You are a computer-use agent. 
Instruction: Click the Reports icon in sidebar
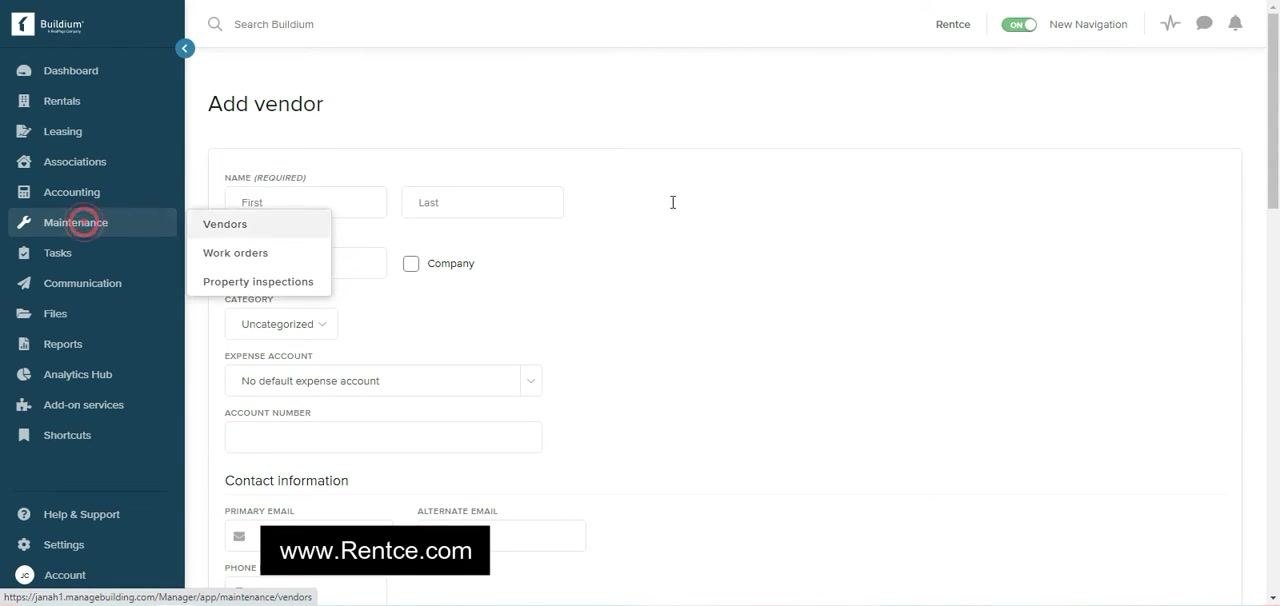(24, 344)
